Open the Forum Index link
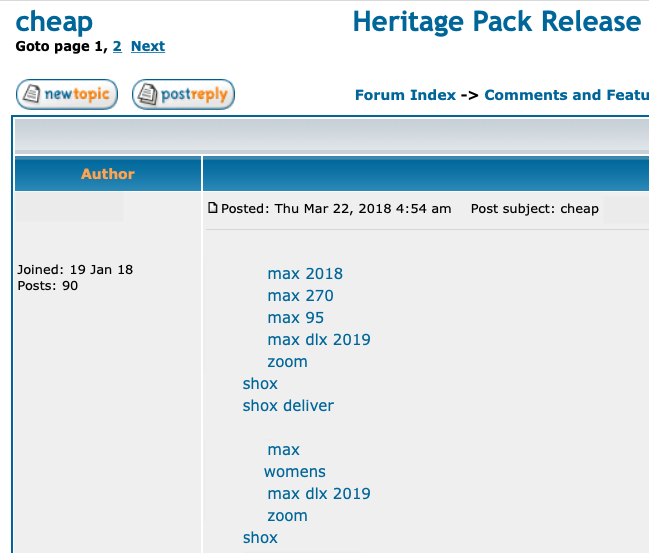This screenshot has height=553, width=649. tap(405, 95)
